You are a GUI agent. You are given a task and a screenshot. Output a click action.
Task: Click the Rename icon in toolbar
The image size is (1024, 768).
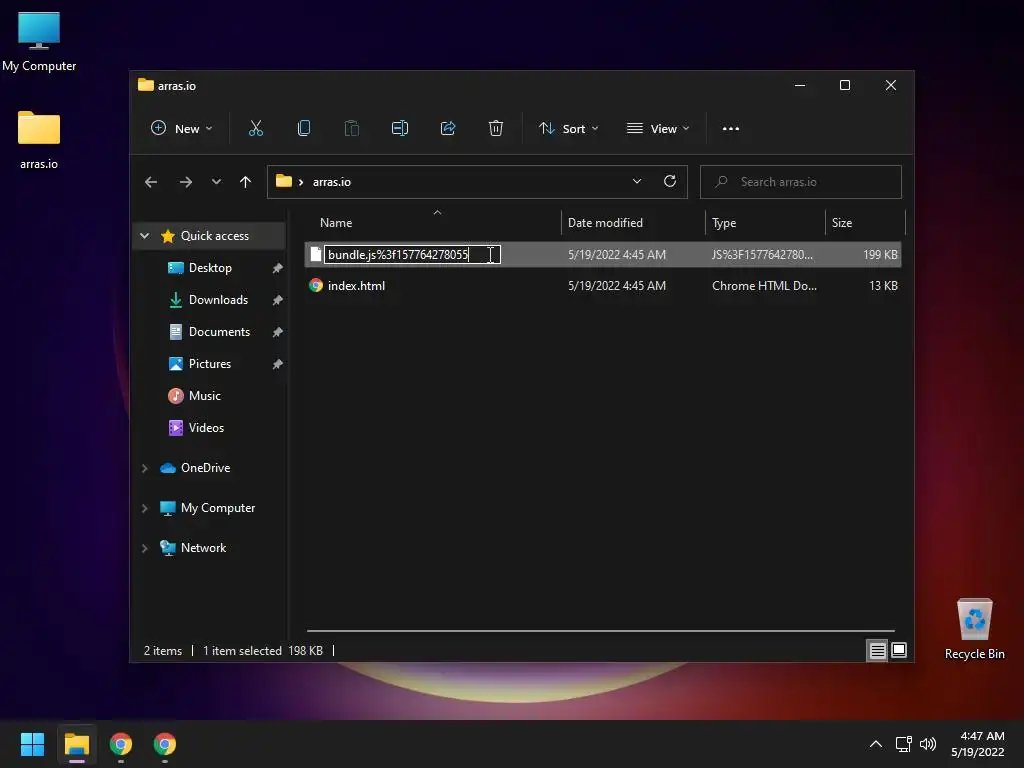[x=400, y=128]
